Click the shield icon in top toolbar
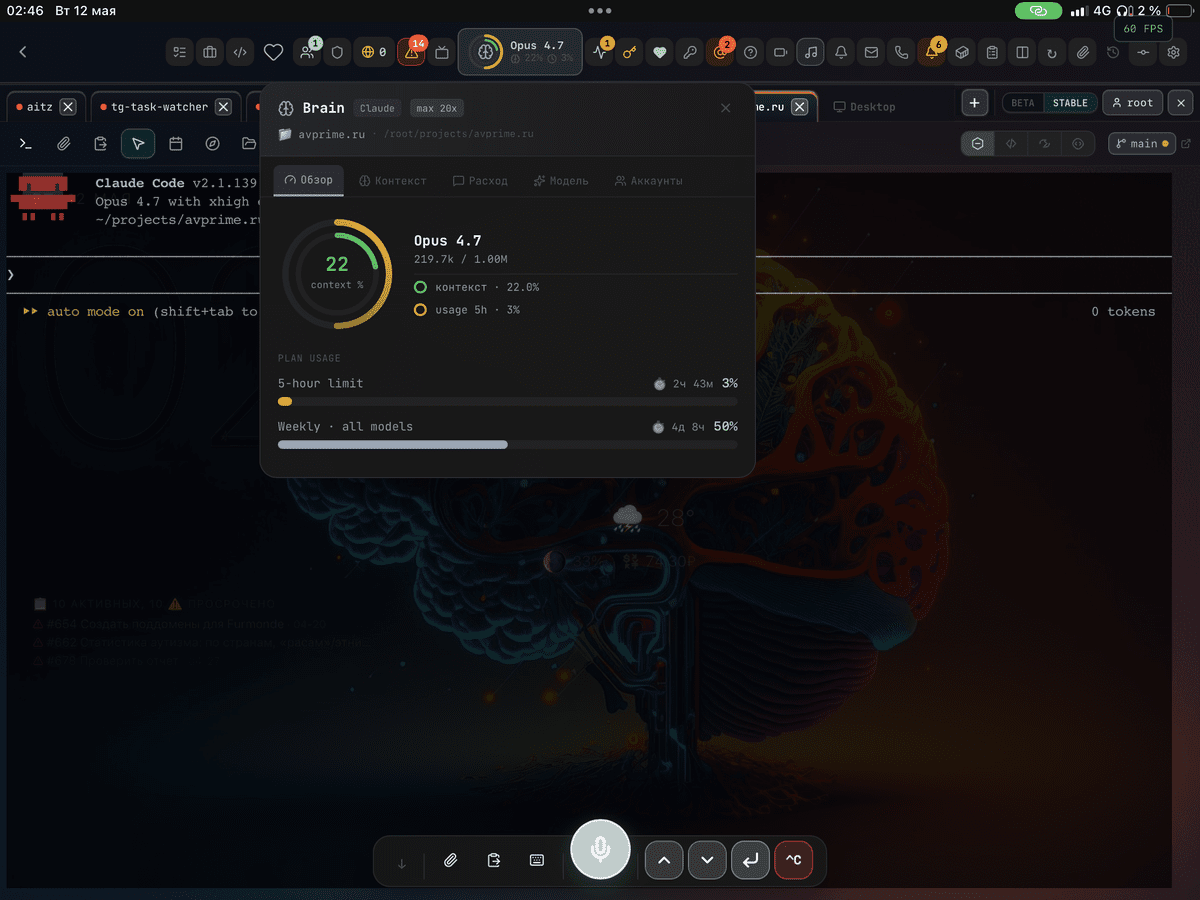1200x900 pixels. point(337,52)
